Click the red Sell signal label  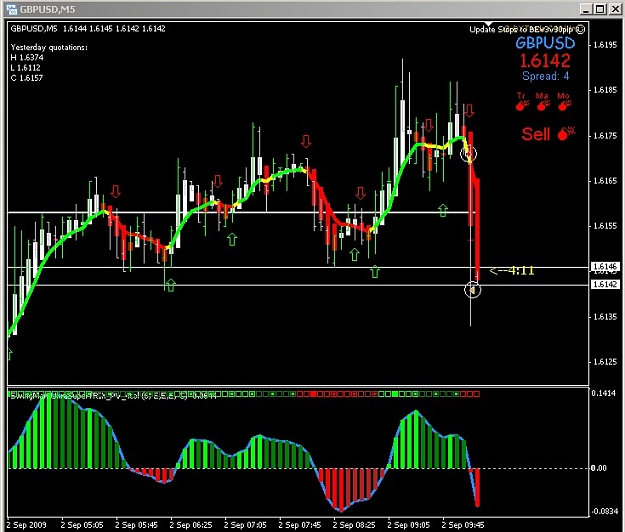(x=536, y=134)
